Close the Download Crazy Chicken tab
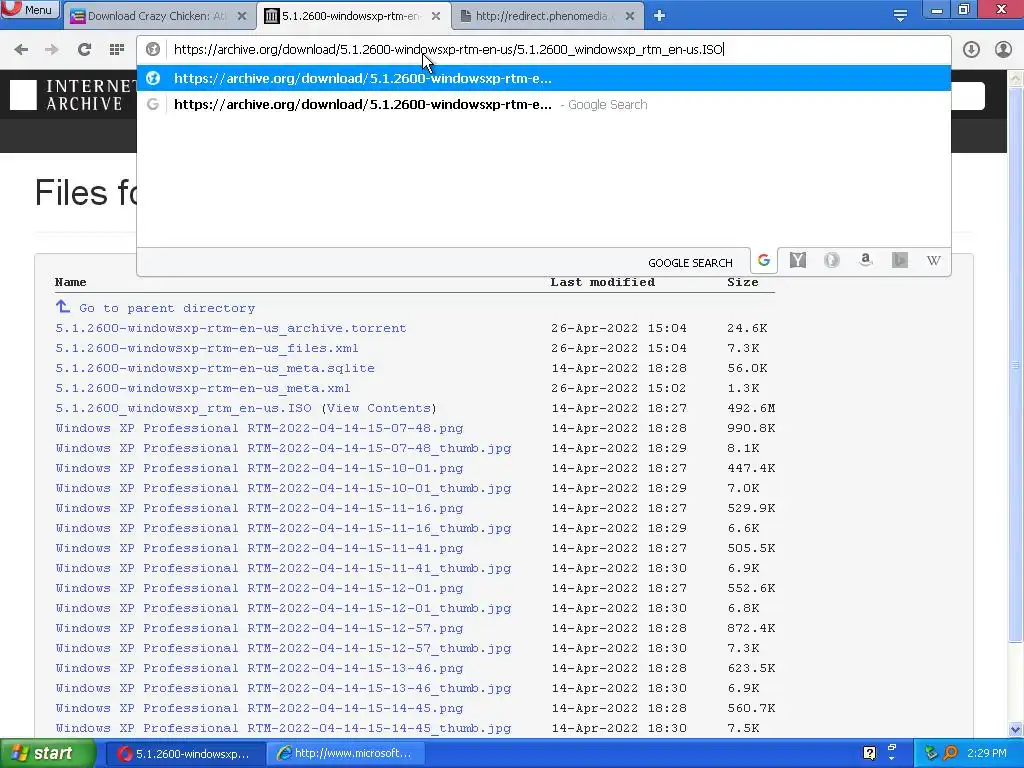 point(242,16)
